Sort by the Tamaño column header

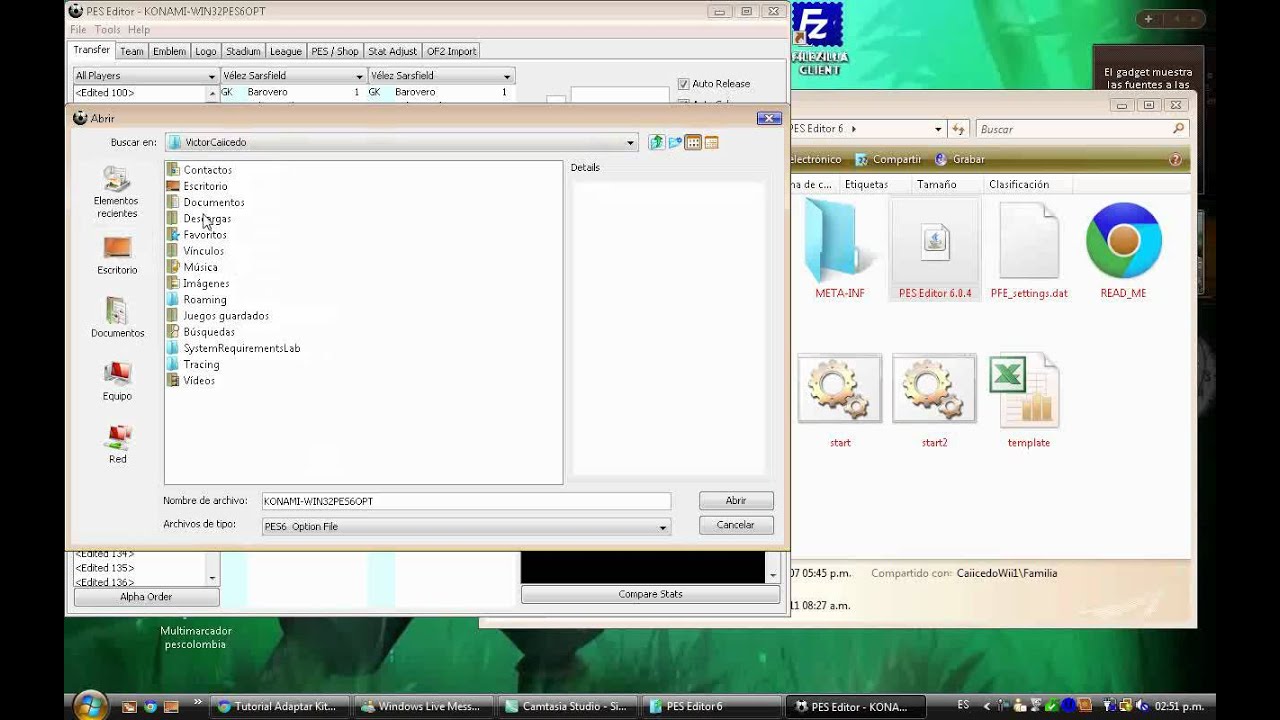pyautogui.click(x=937, y=185)
